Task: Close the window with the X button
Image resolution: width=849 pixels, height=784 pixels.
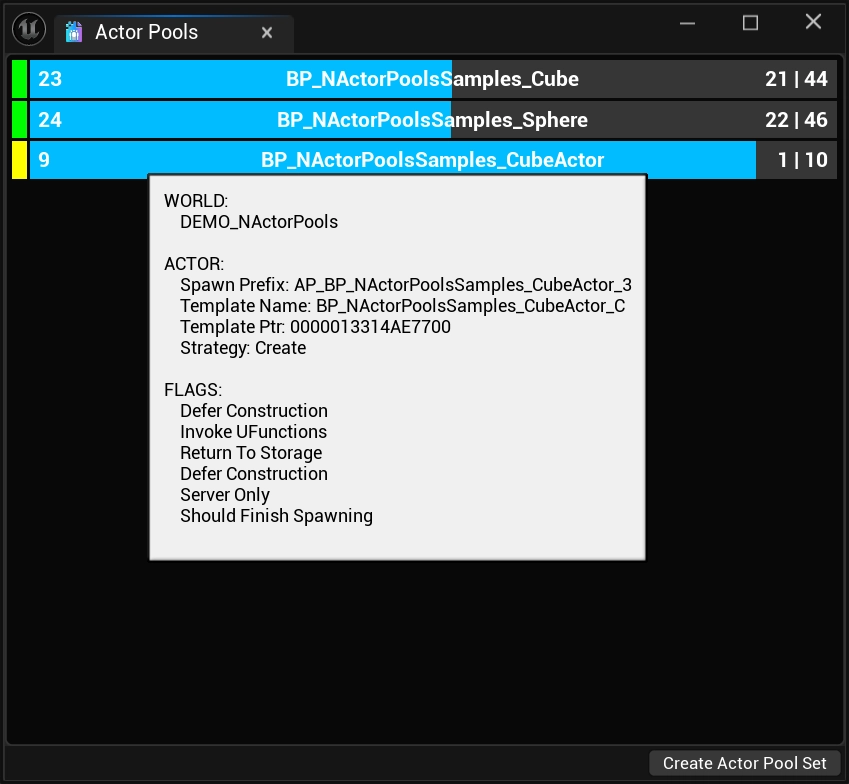Action: pos(813,22)
